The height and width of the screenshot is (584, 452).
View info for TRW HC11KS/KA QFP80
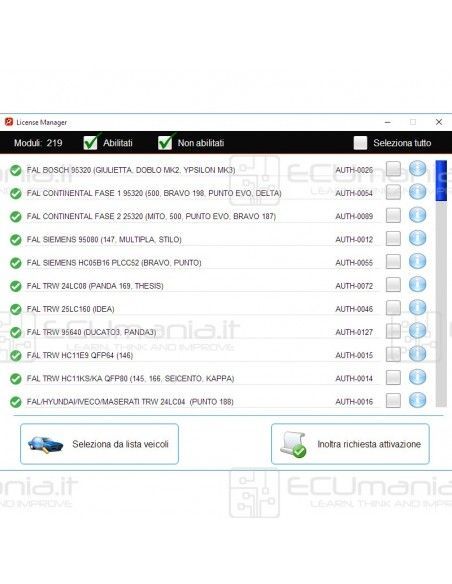[x=417, y=377]
